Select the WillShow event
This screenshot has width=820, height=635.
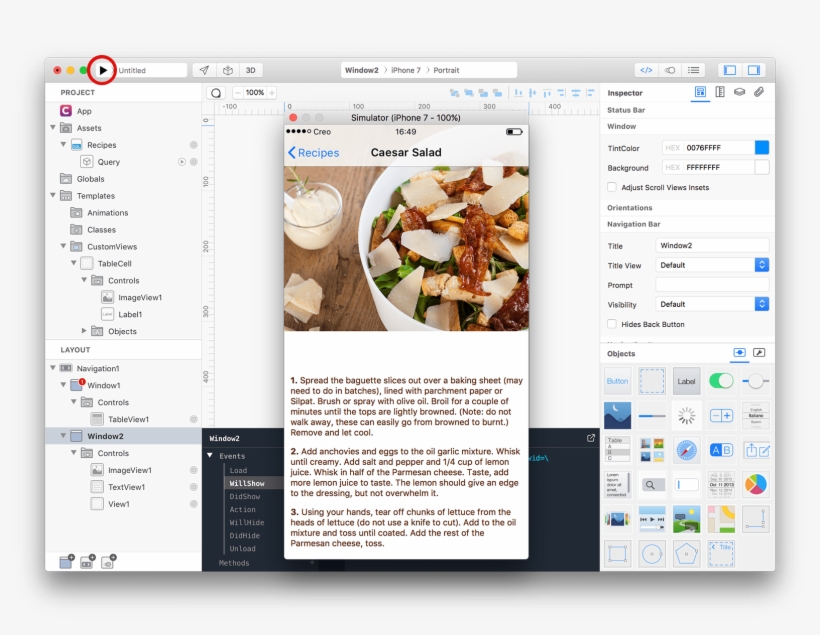tap(246, 483)
